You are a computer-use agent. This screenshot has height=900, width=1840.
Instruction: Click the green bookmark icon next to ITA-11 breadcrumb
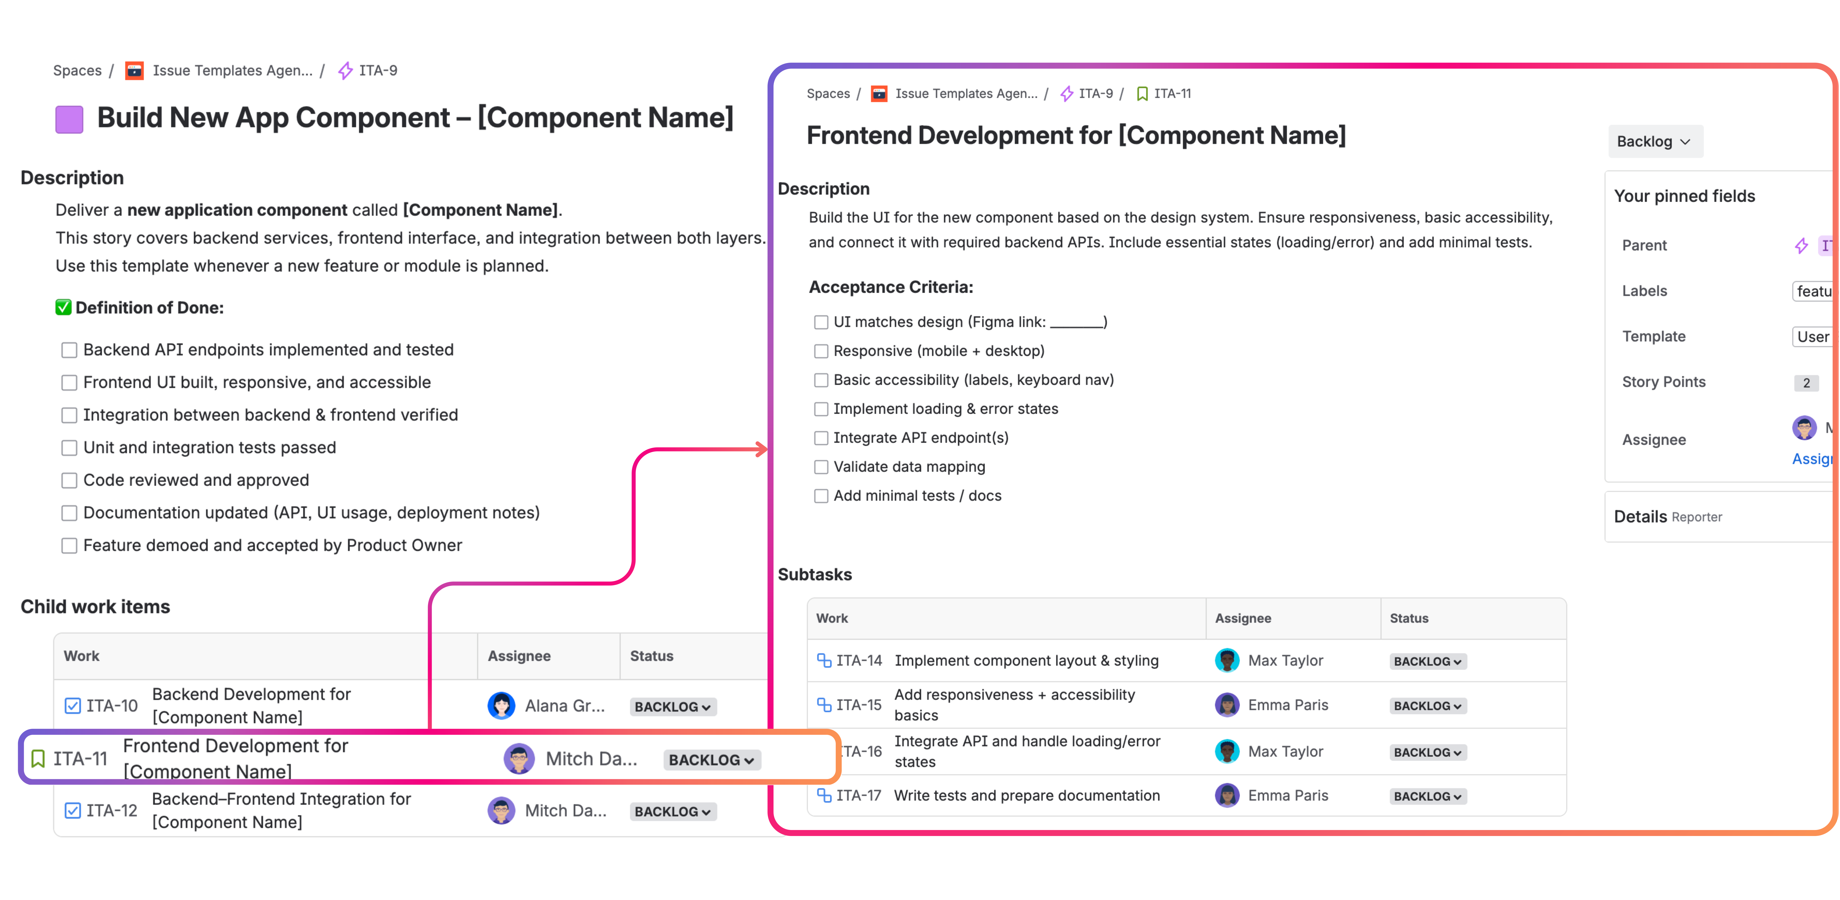tap(1142, 93)
